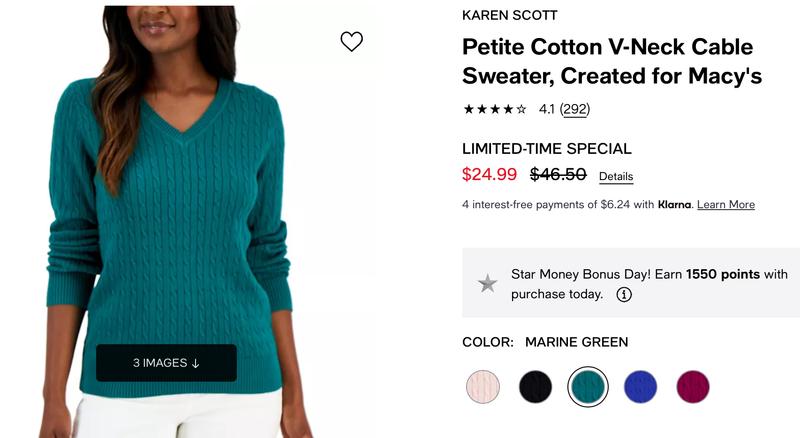
Task: Choose the burgundy color swatch
Action: click(x=692, y=387)
